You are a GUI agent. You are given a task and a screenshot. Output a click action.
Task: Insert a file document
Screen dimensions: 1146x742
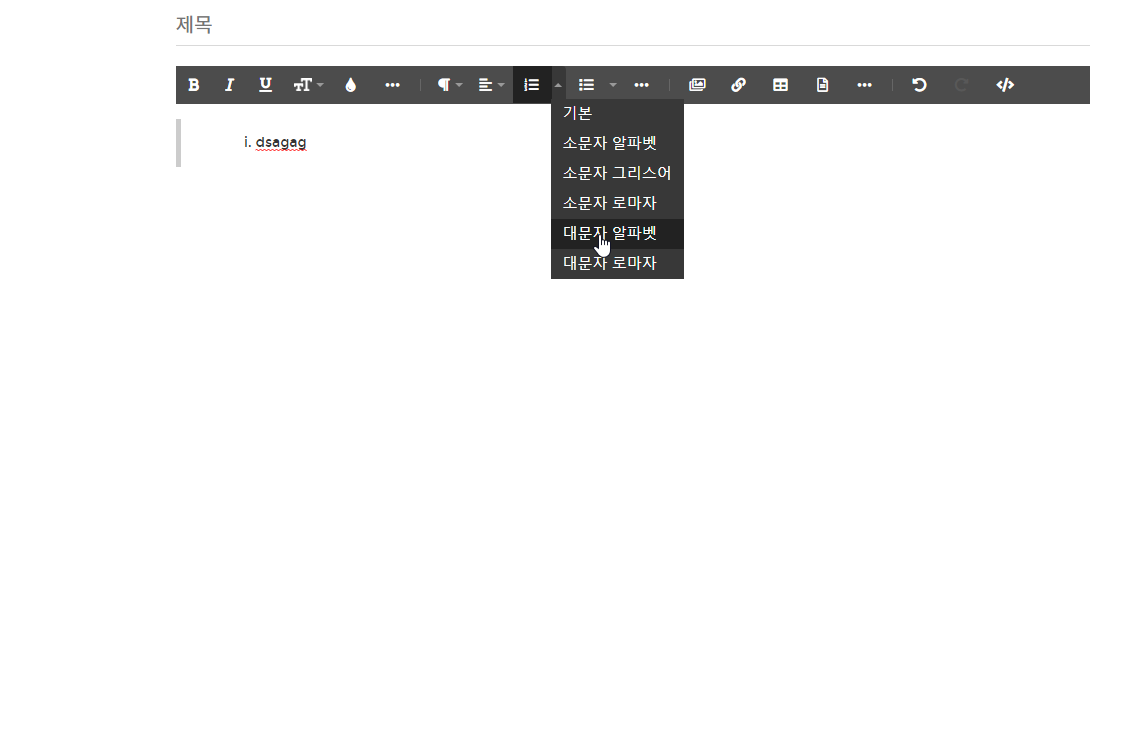(x=822, y=85)
